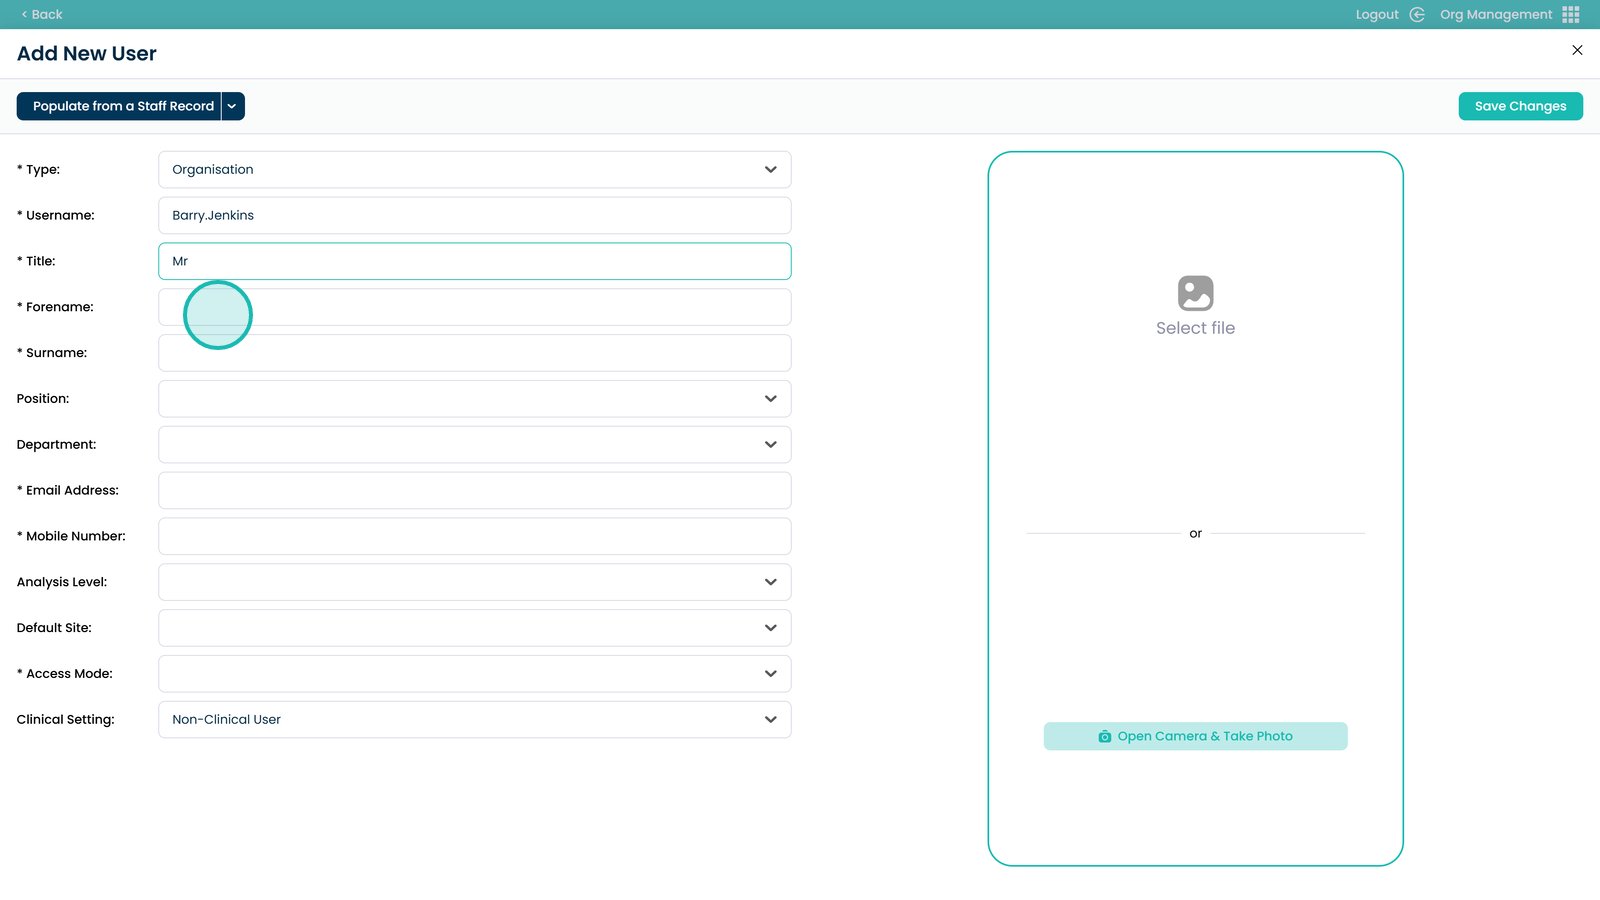This screenshot has width=1600, height=900.
Task: Click the Logout arrow icon
Action: coord(1417,14)
